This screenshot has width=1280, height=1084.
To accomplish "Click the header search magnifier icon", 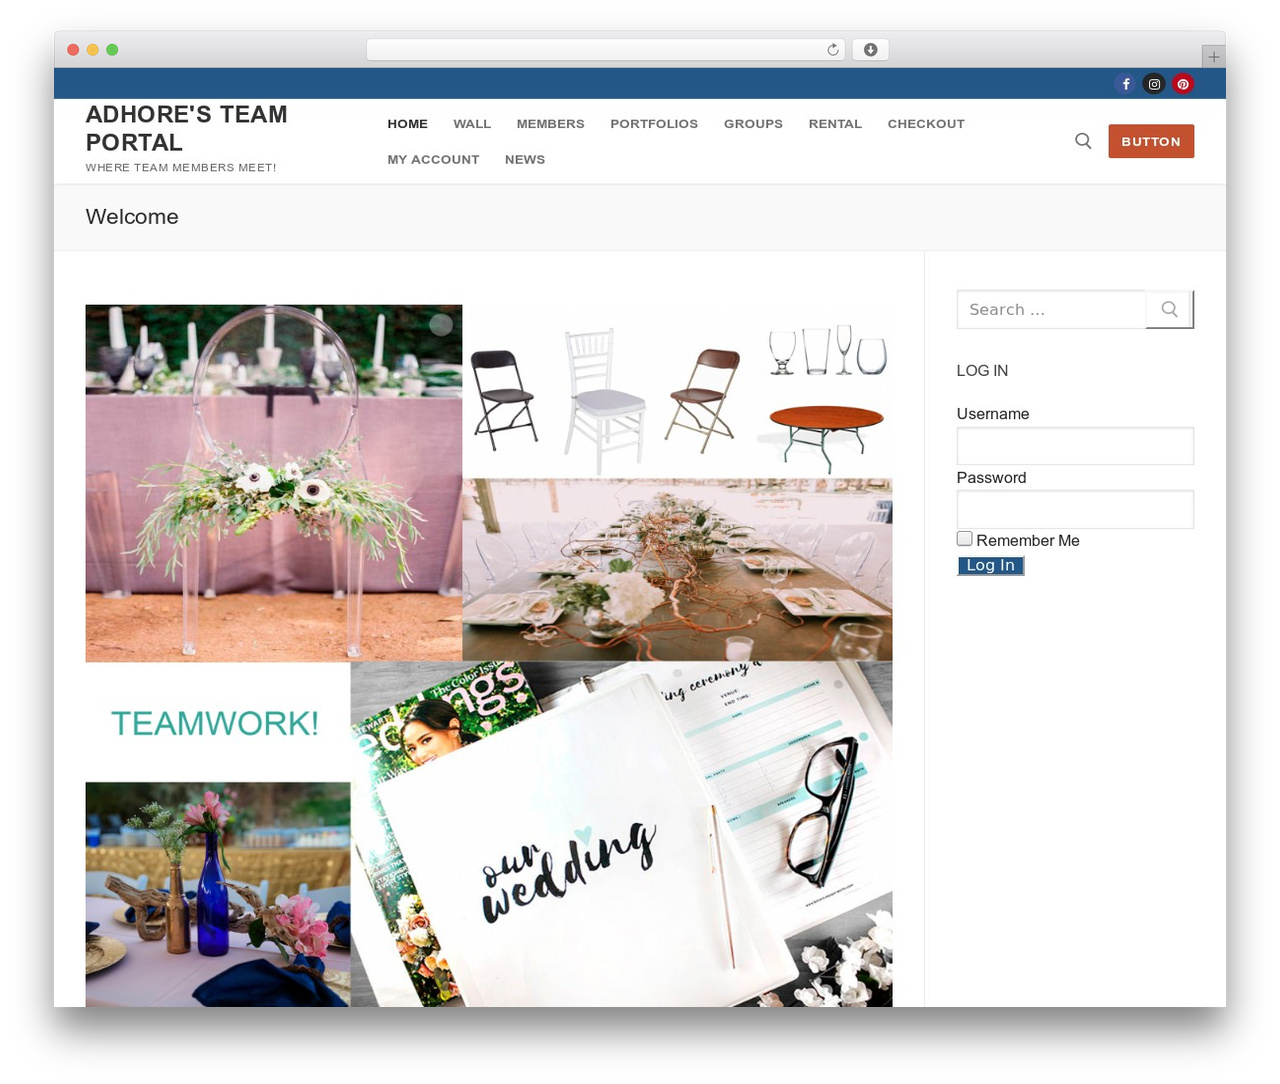I will (x=1083, y=141).
